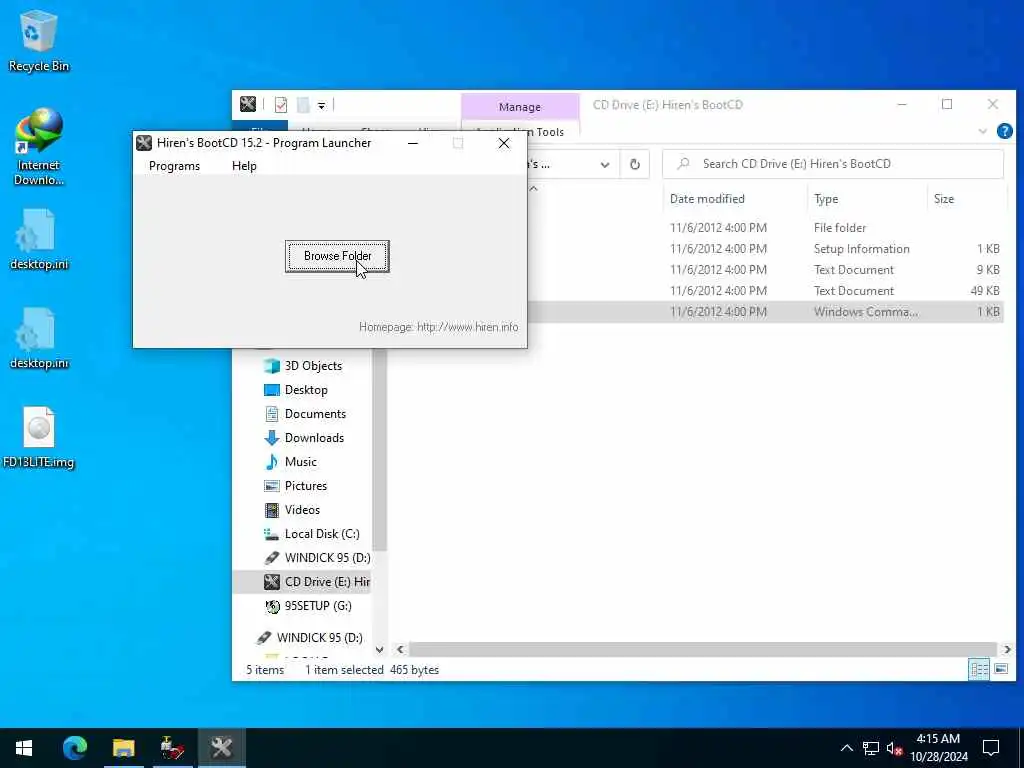Show hidden system tray icons

click(846, 748)
